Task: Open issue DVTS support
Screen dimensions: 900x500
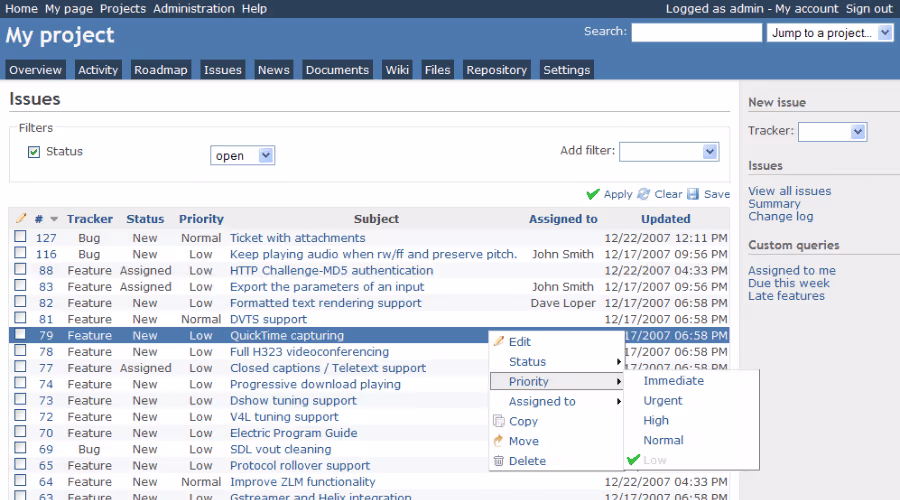Action: pos(268,319)
